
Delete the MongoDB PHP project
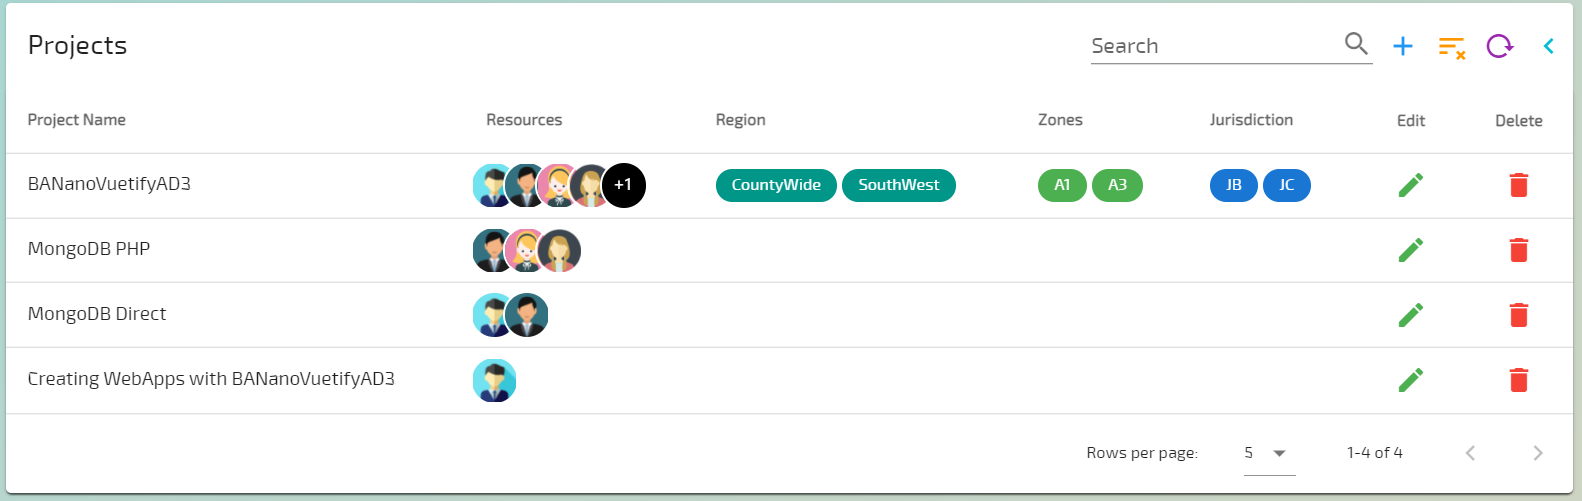1518,250
